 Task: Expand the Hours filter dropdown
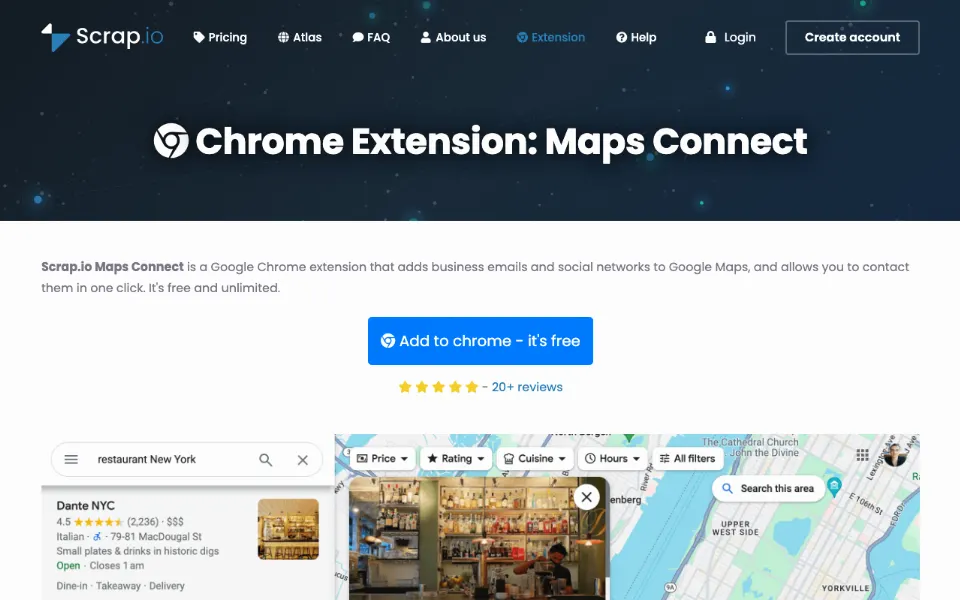[x=612, y=459]
